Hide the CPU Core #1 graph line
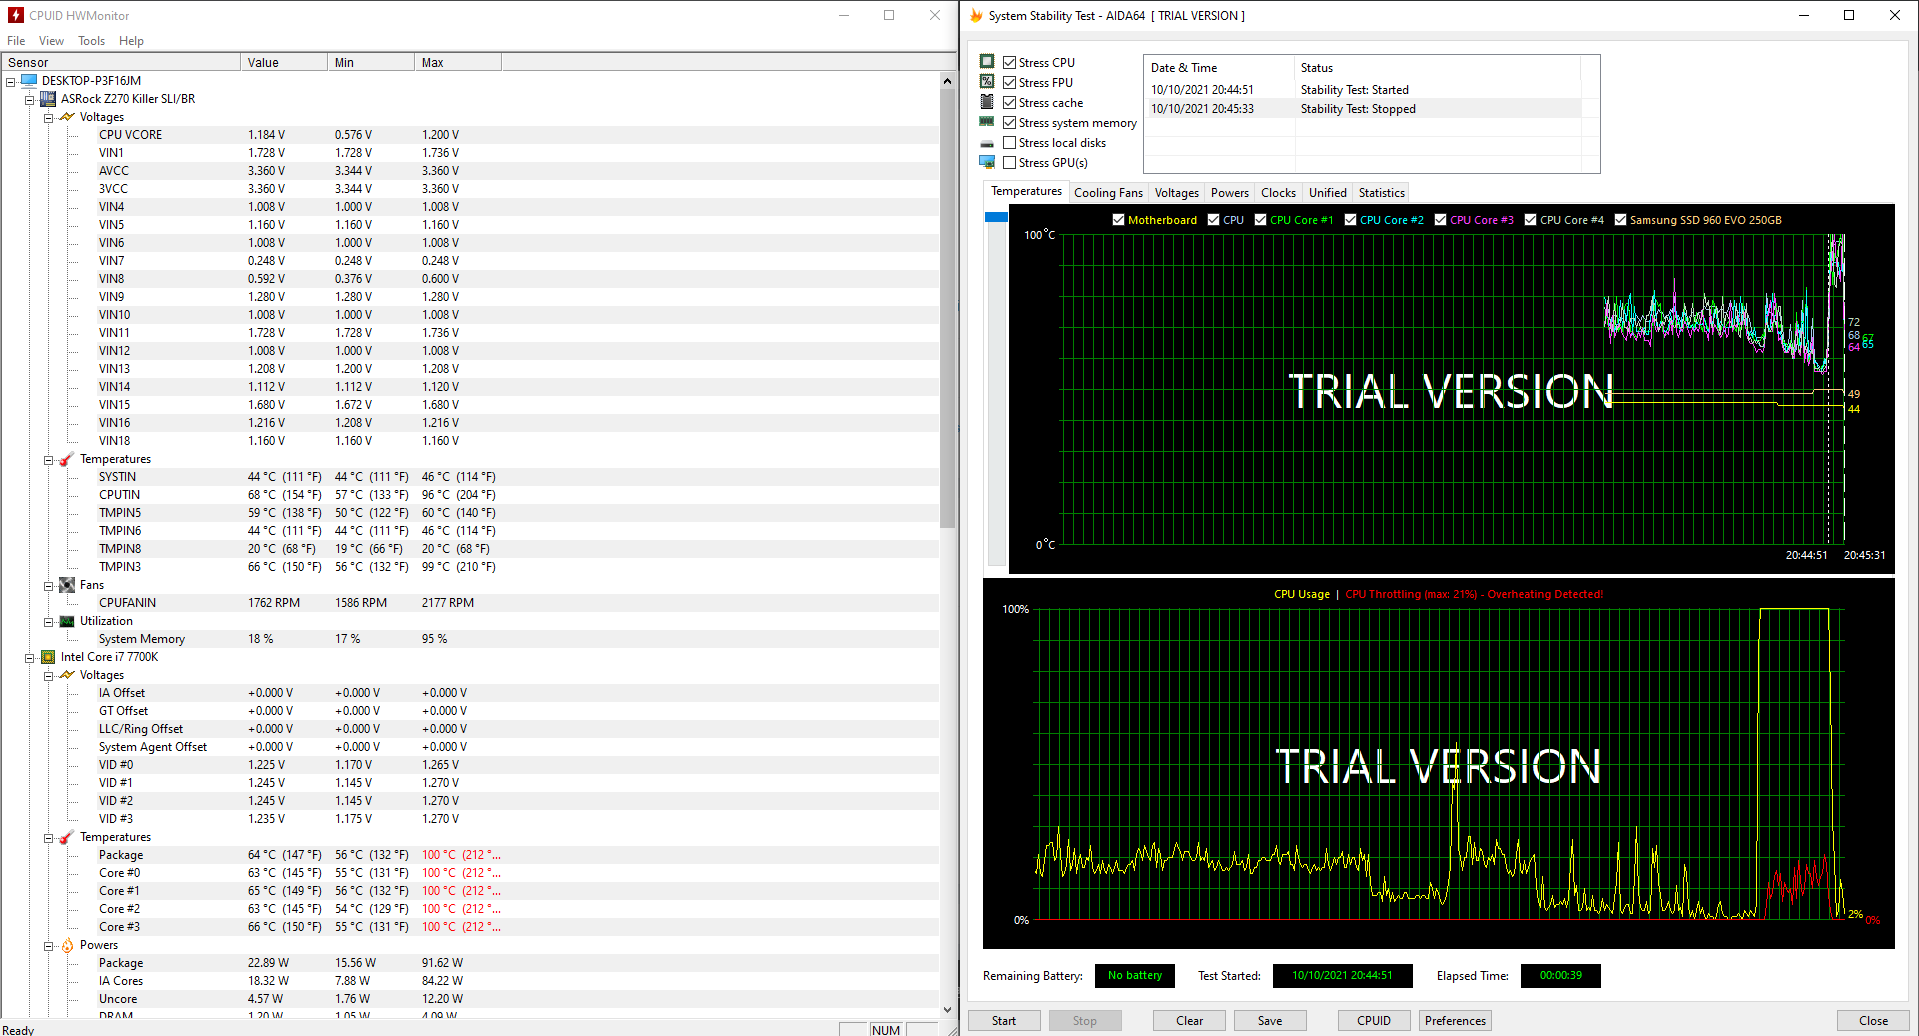Image resolution: width=1919 pixels, height=1036 pixels. click(1260, 220)
